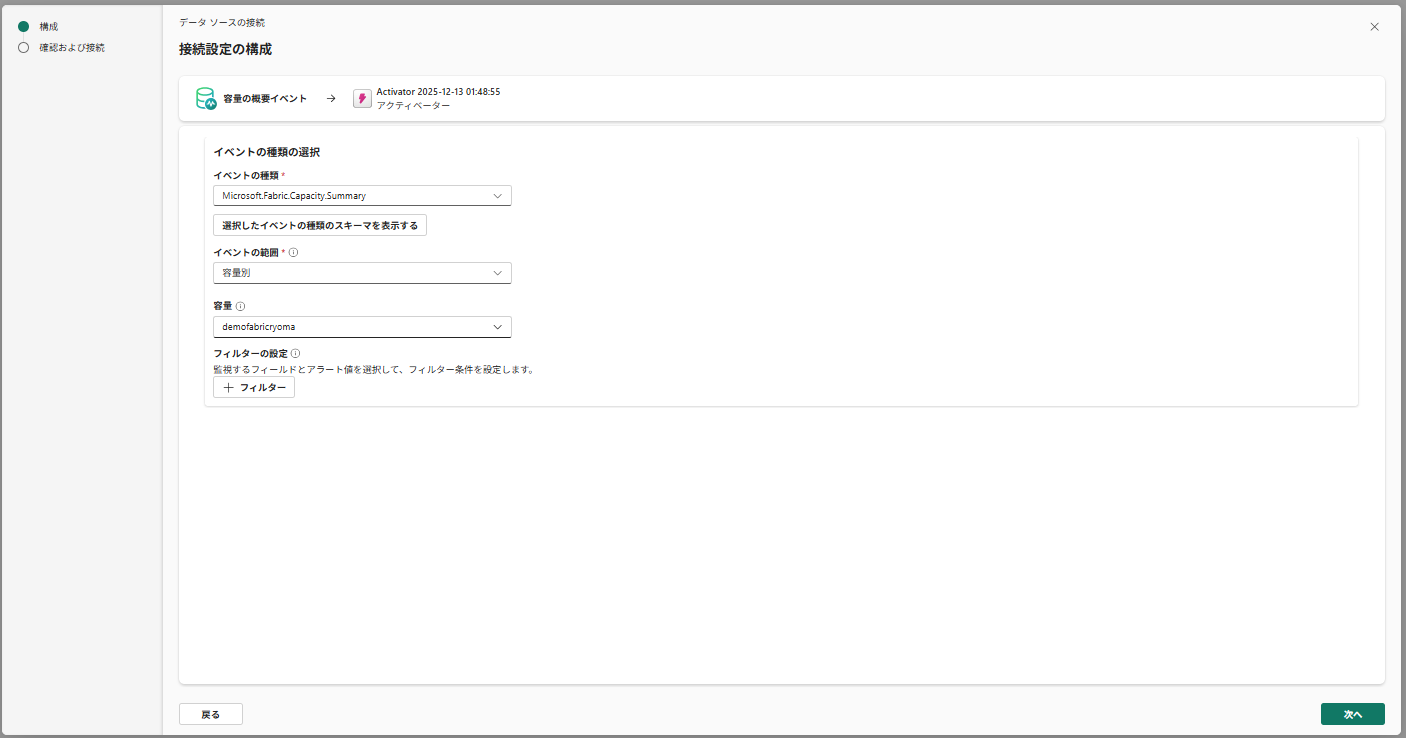Image resolution: width=1406 pixels, height=738 pixels.
Task: Click the イベントの種類の選択 section heading
Action: click(x=266, y=153)
